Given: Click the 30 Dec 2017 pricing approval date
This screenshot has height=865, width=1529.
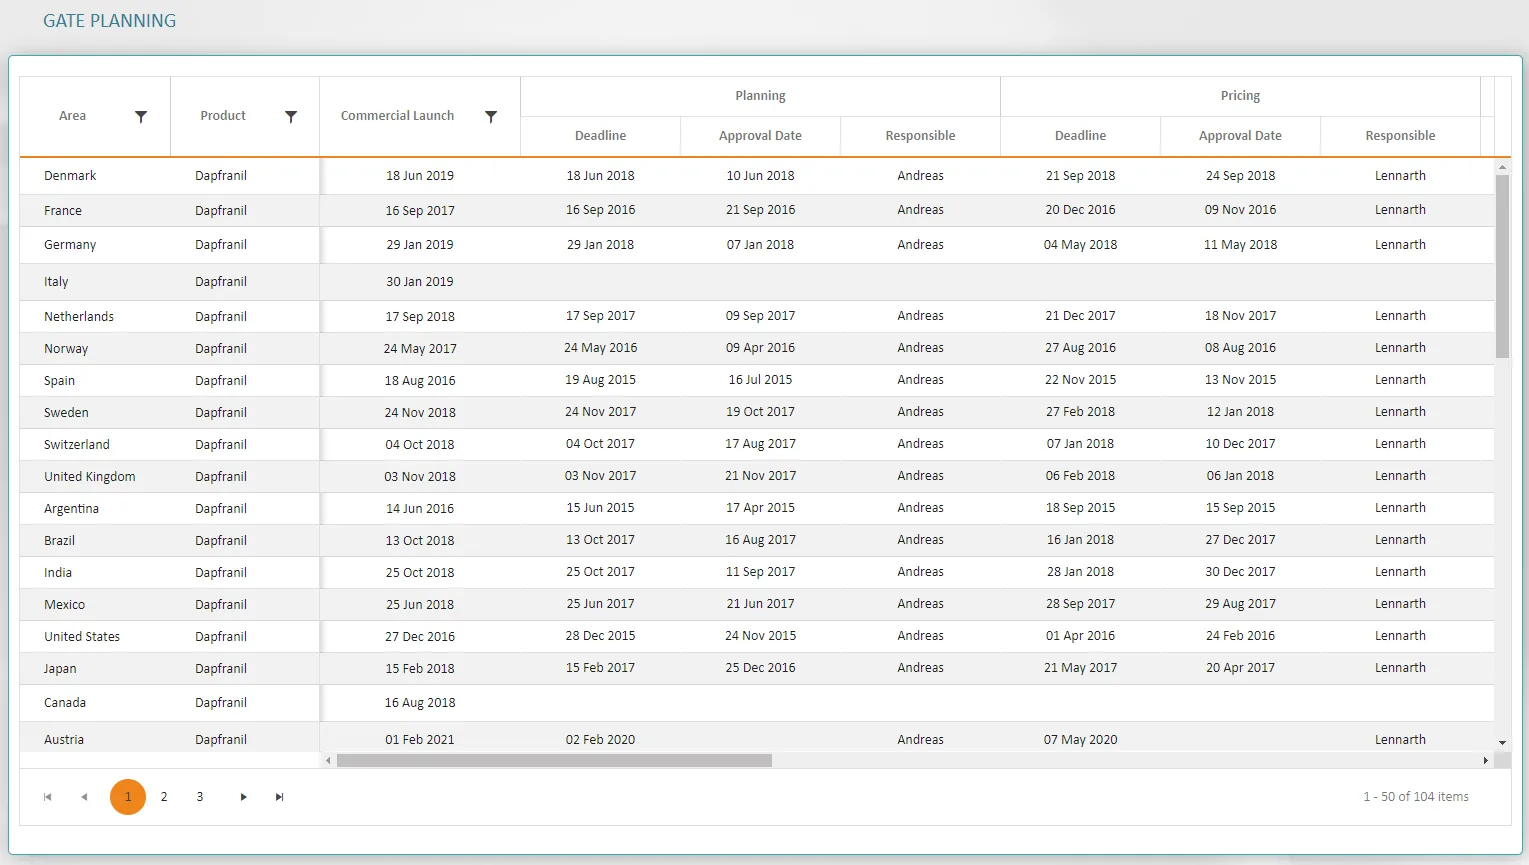Looking at the screenshot, I should 1240,572.
